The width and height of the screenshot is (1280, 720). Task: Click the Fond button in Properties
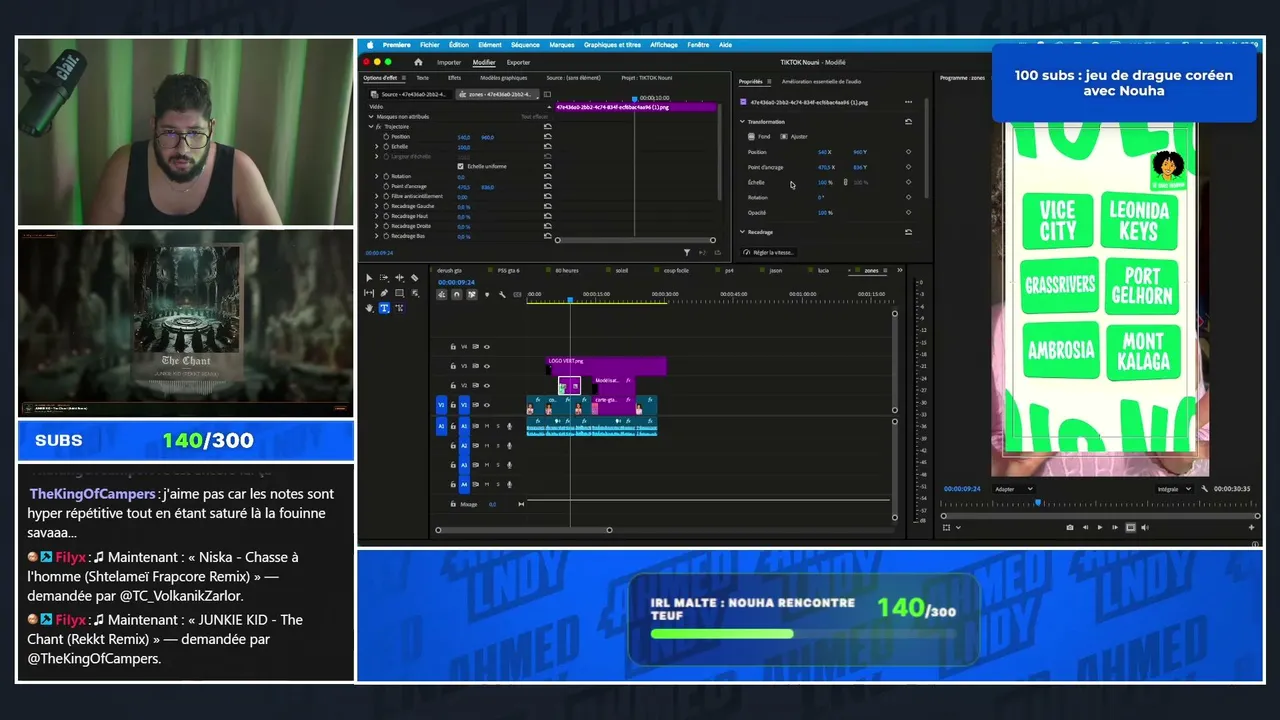click(760, 137)
